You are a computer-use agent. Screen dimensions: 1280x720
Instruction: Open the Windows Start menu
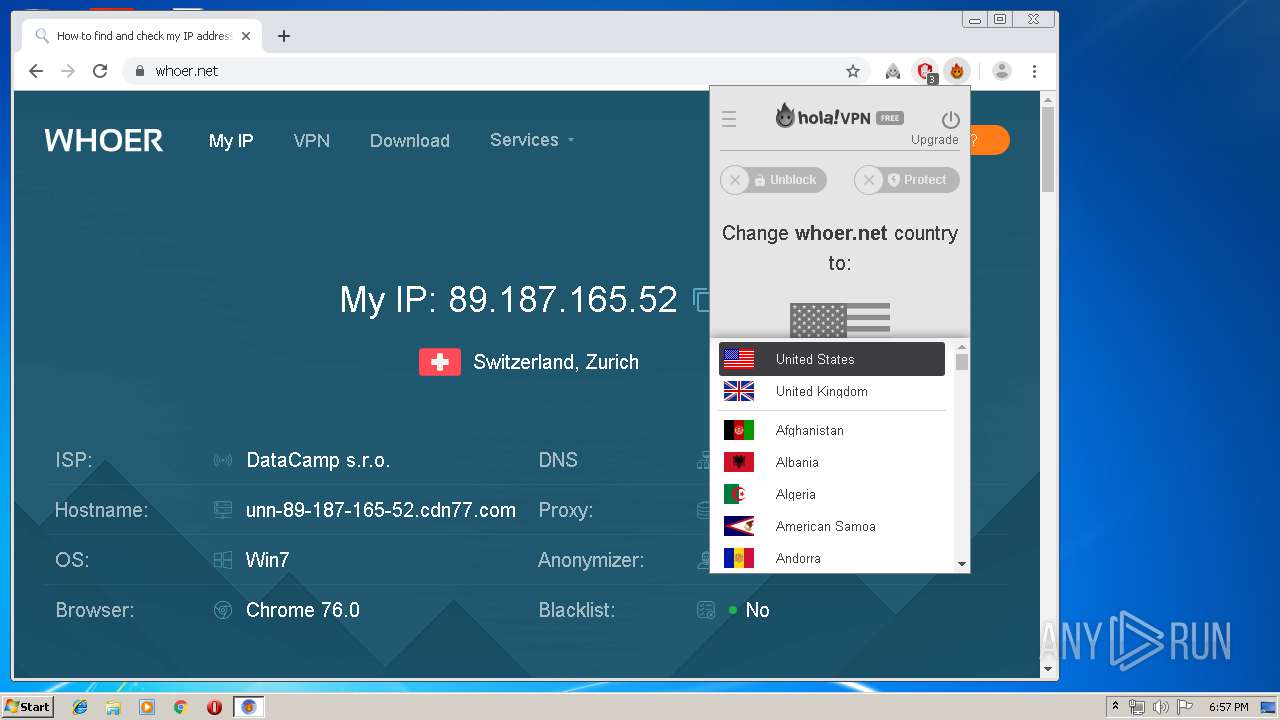[x=27, y=706]
